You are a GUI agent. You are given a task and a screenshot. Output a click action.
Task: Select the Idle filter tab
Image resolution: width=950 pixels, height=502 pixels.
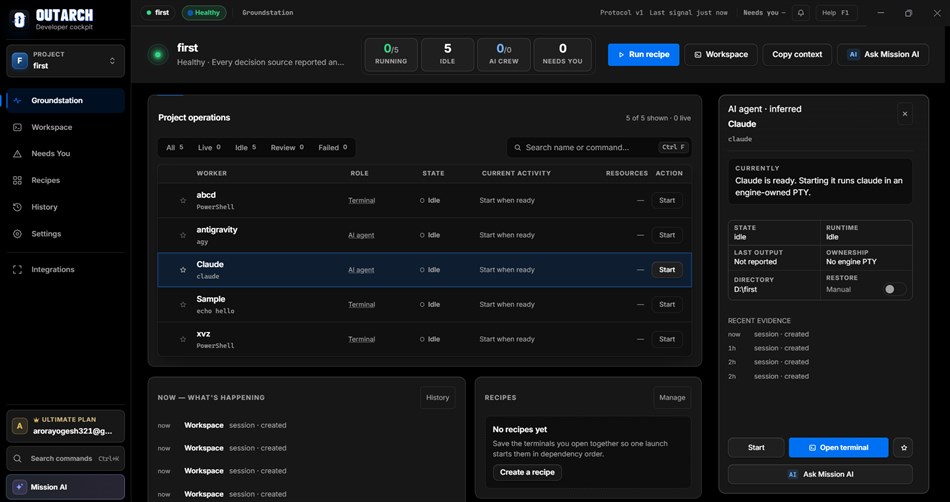tap(245, 148)
